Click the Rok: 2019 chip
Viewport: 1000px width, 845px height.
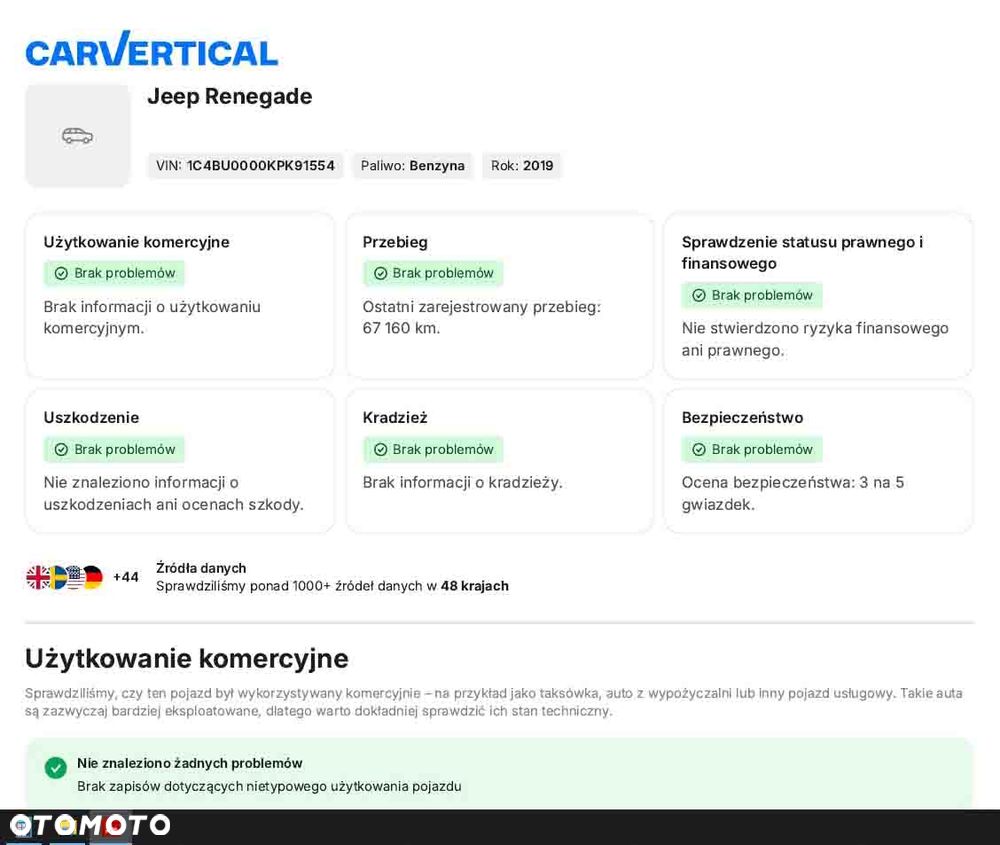pos(522,166)
